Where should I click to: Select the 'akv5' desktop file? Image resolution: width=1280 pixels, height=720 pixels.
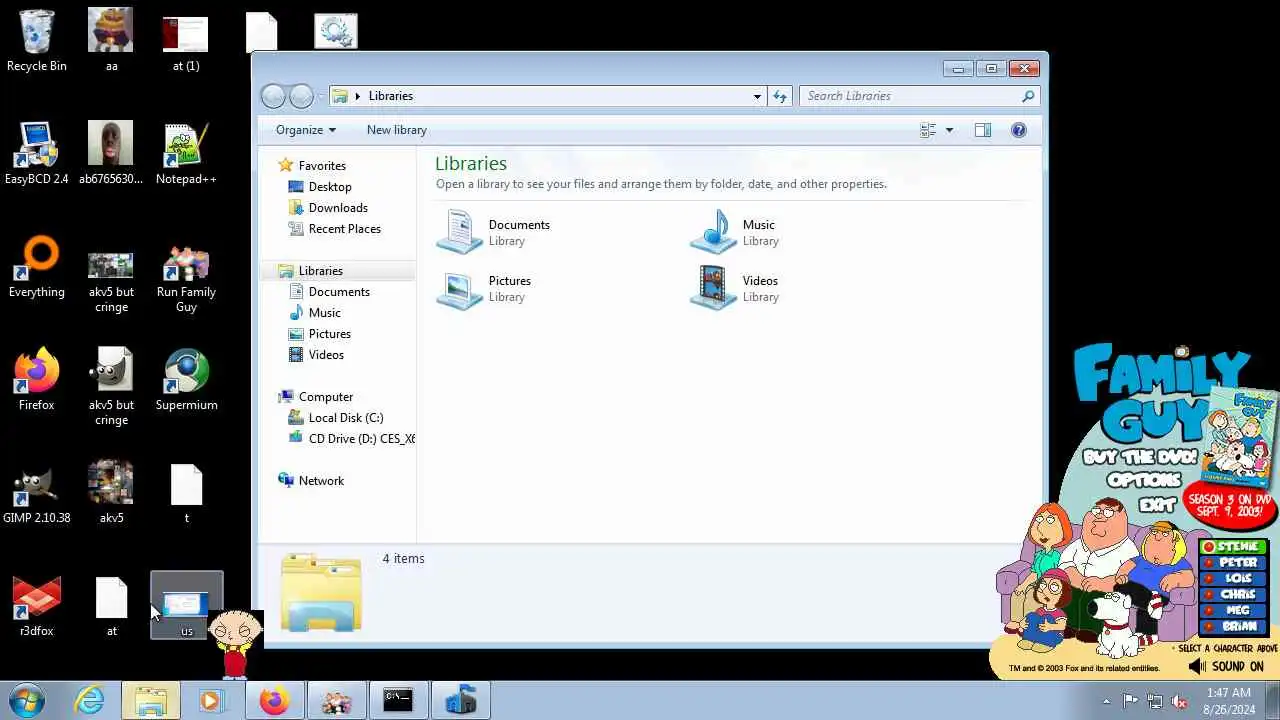coord(111,492)
